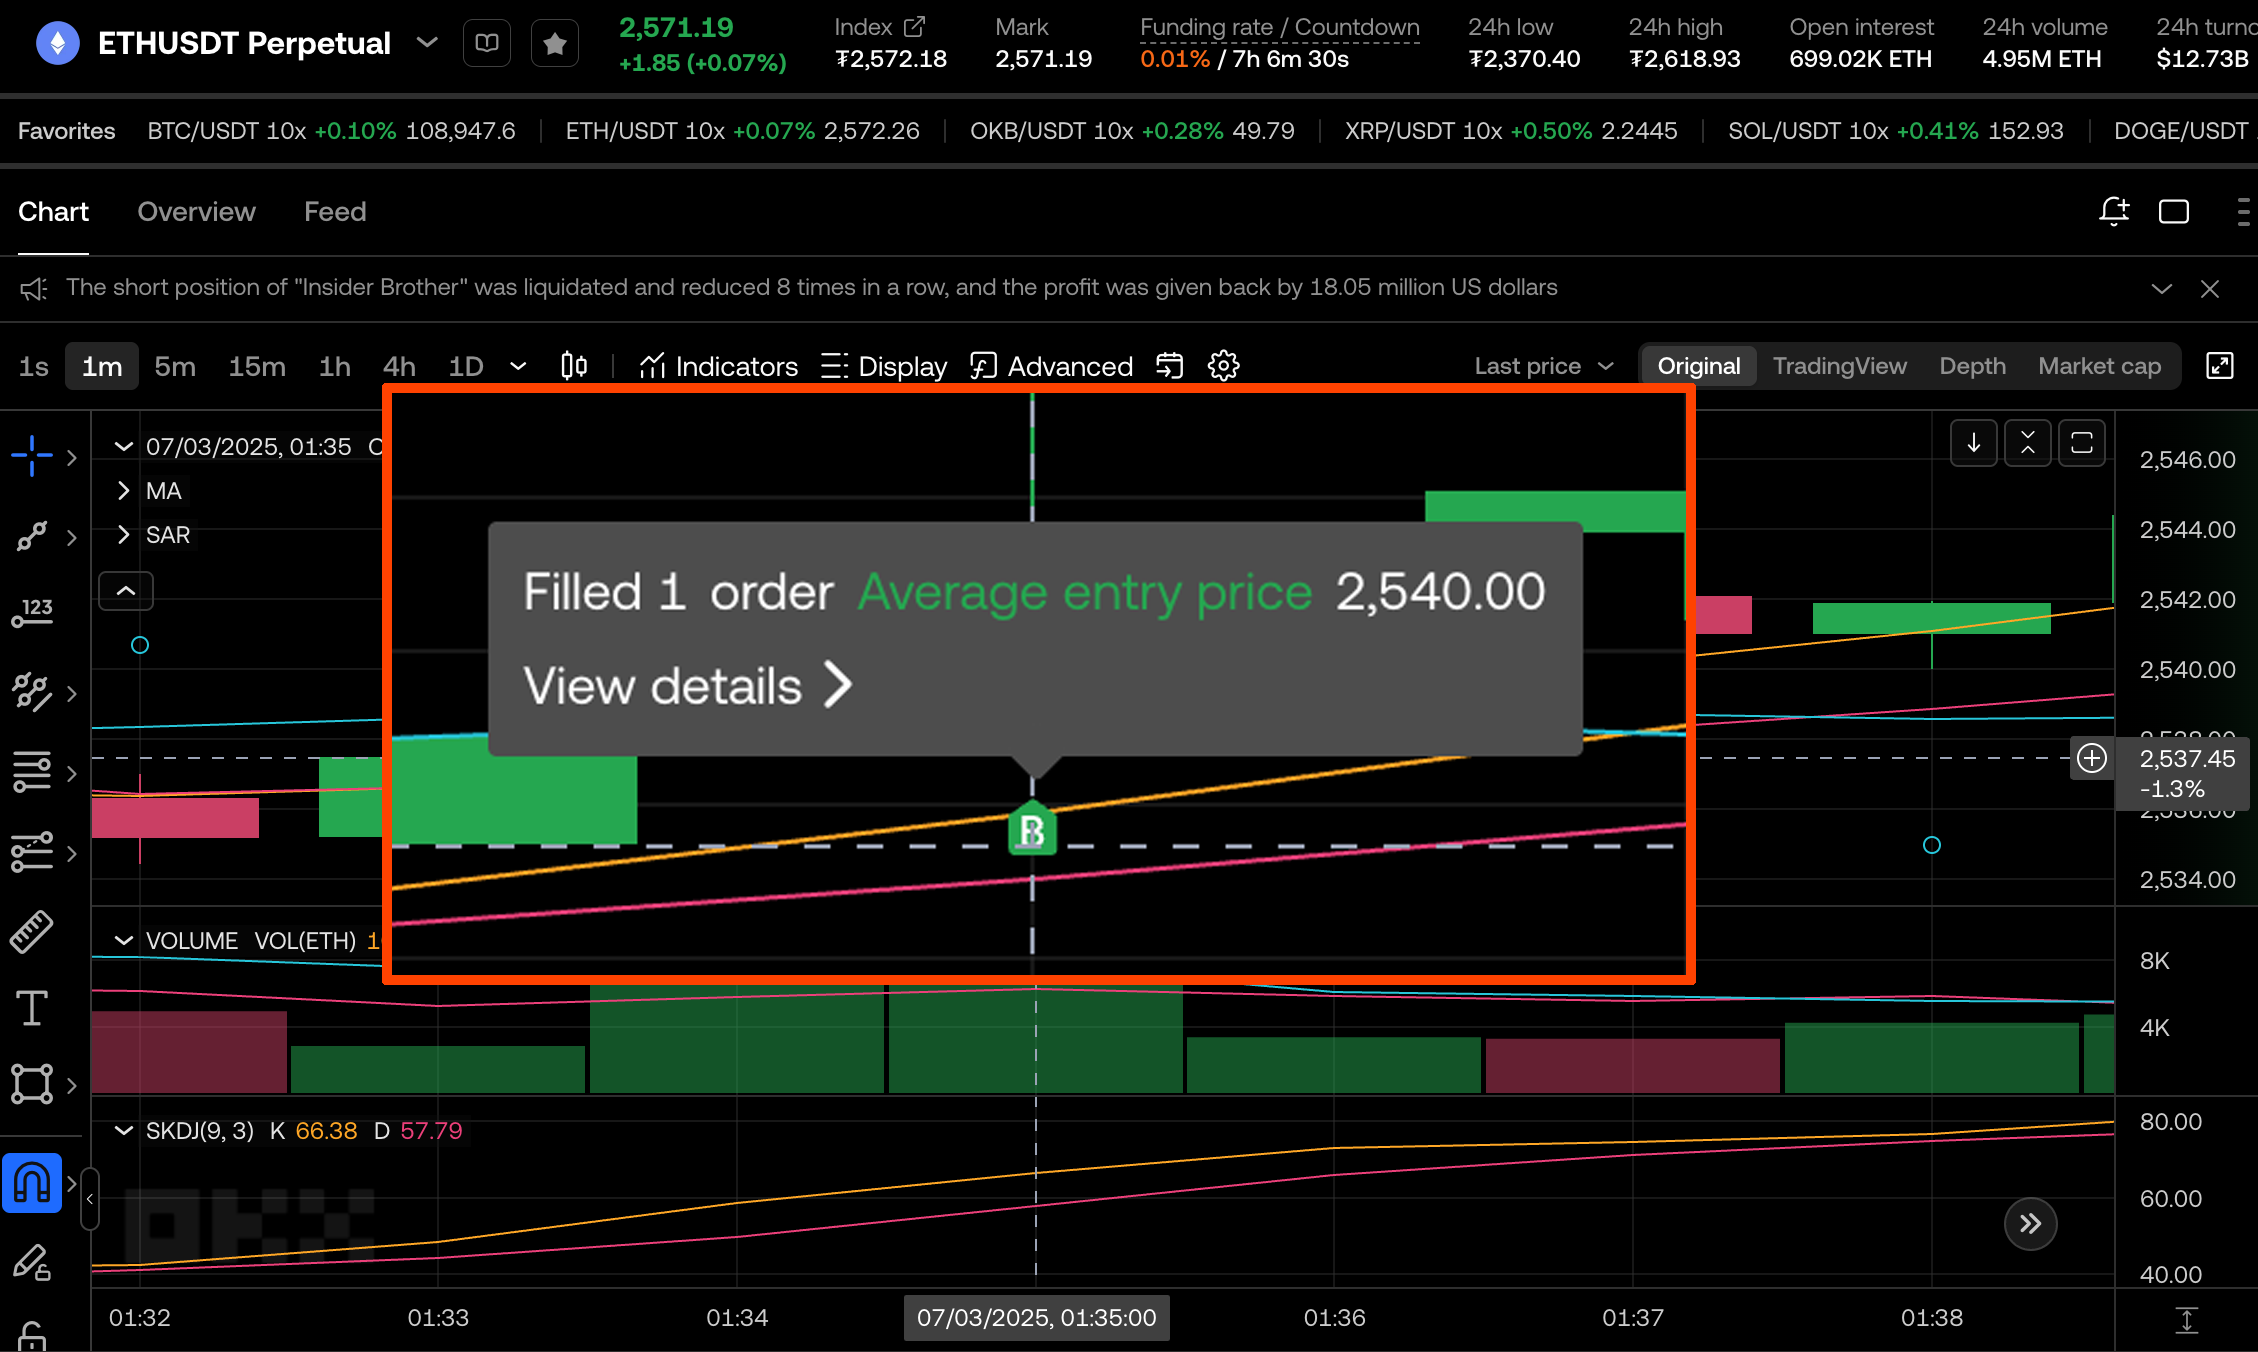The width and height of the screenshot is (2258, 1352).
Task: Click View details in order tooltip
Action: click(687, 686)
